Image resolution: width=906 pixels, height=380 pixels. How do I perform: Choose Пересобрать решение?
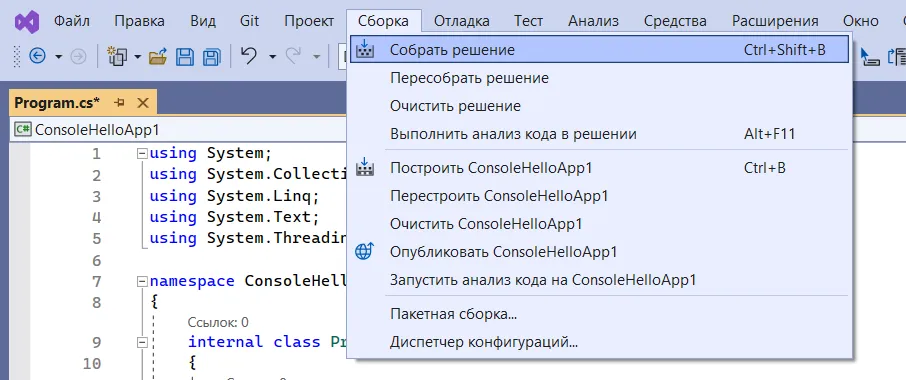(599, 77)
